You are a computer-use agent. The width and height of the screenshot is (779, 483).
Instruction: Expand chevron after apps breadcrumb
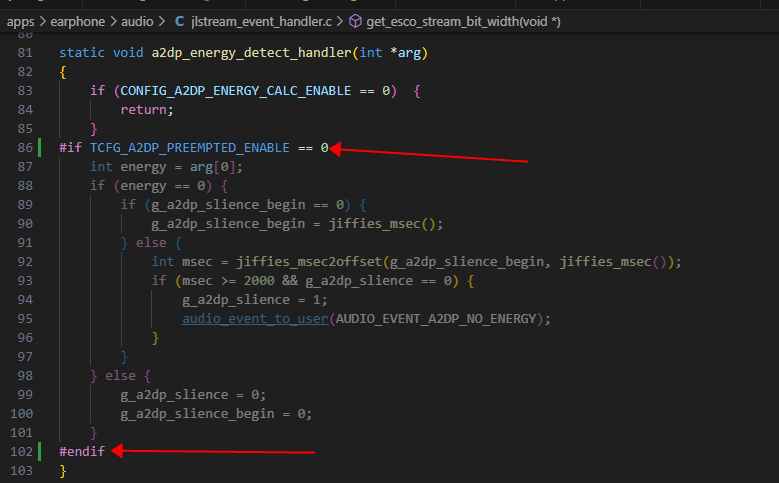(x=42, y=22)
